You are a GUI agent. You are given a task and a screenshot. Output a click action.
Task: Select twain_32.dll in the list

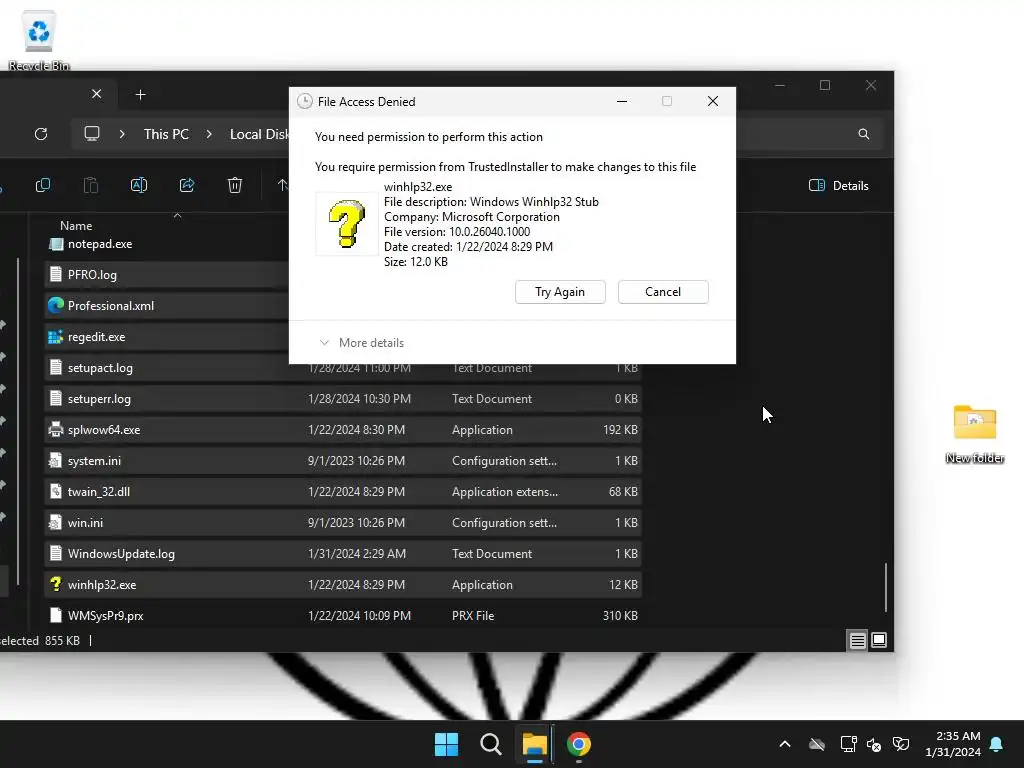[343, 492]
